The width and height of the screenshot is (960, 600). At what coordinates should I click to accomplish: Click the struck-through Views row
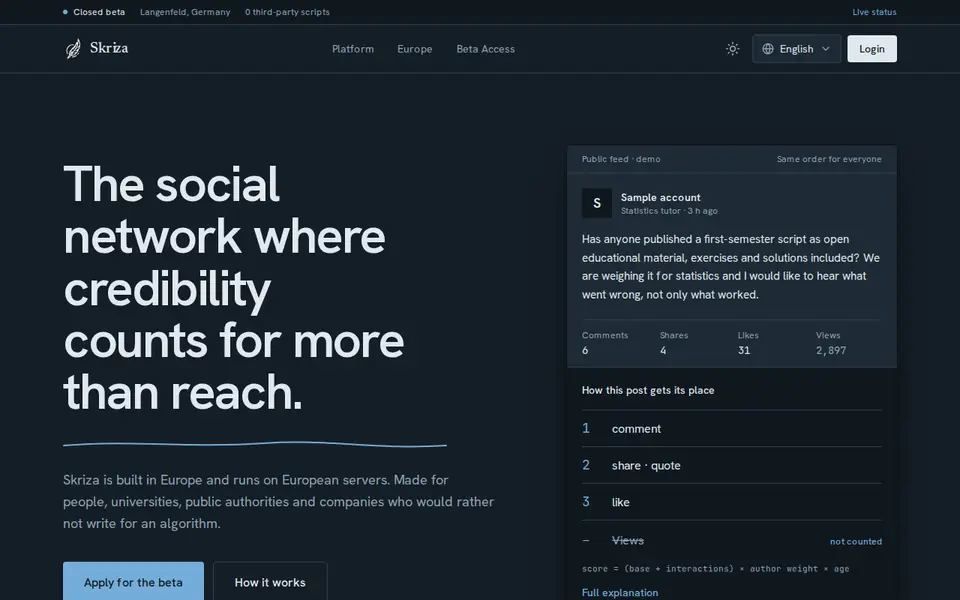[732, 541]
